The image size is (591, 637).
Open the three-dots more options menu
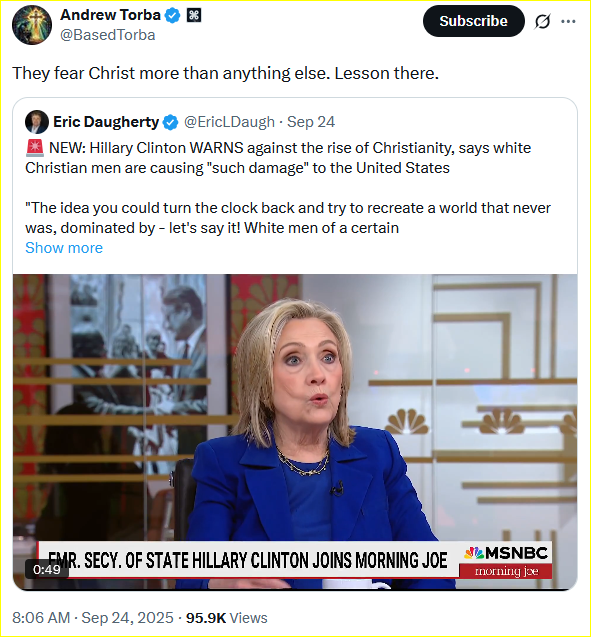[568, 22]
